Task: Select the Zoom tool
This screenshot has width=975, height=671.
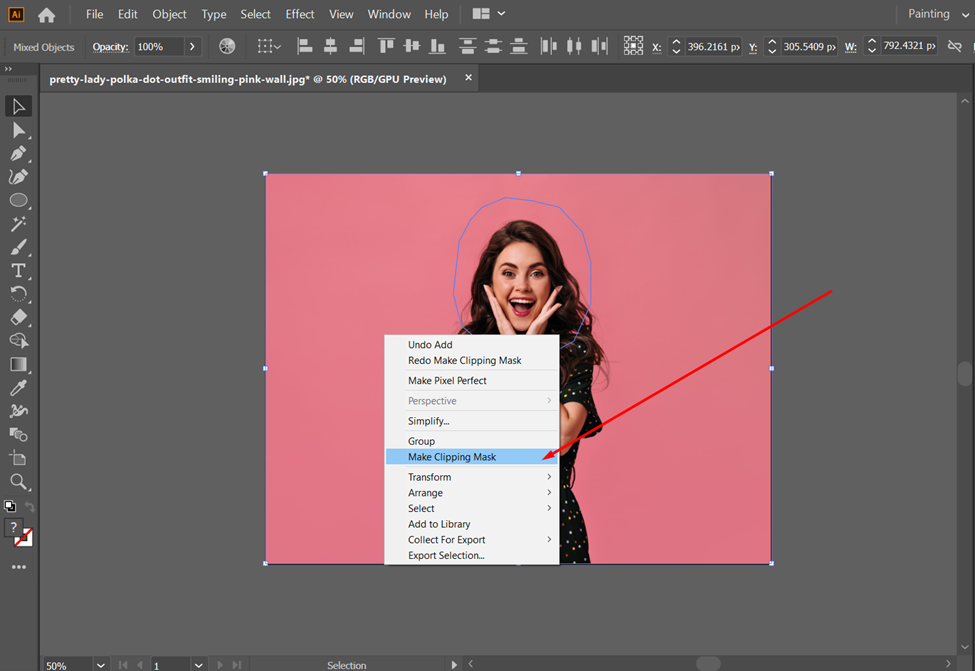Action: tap(18, 482)
